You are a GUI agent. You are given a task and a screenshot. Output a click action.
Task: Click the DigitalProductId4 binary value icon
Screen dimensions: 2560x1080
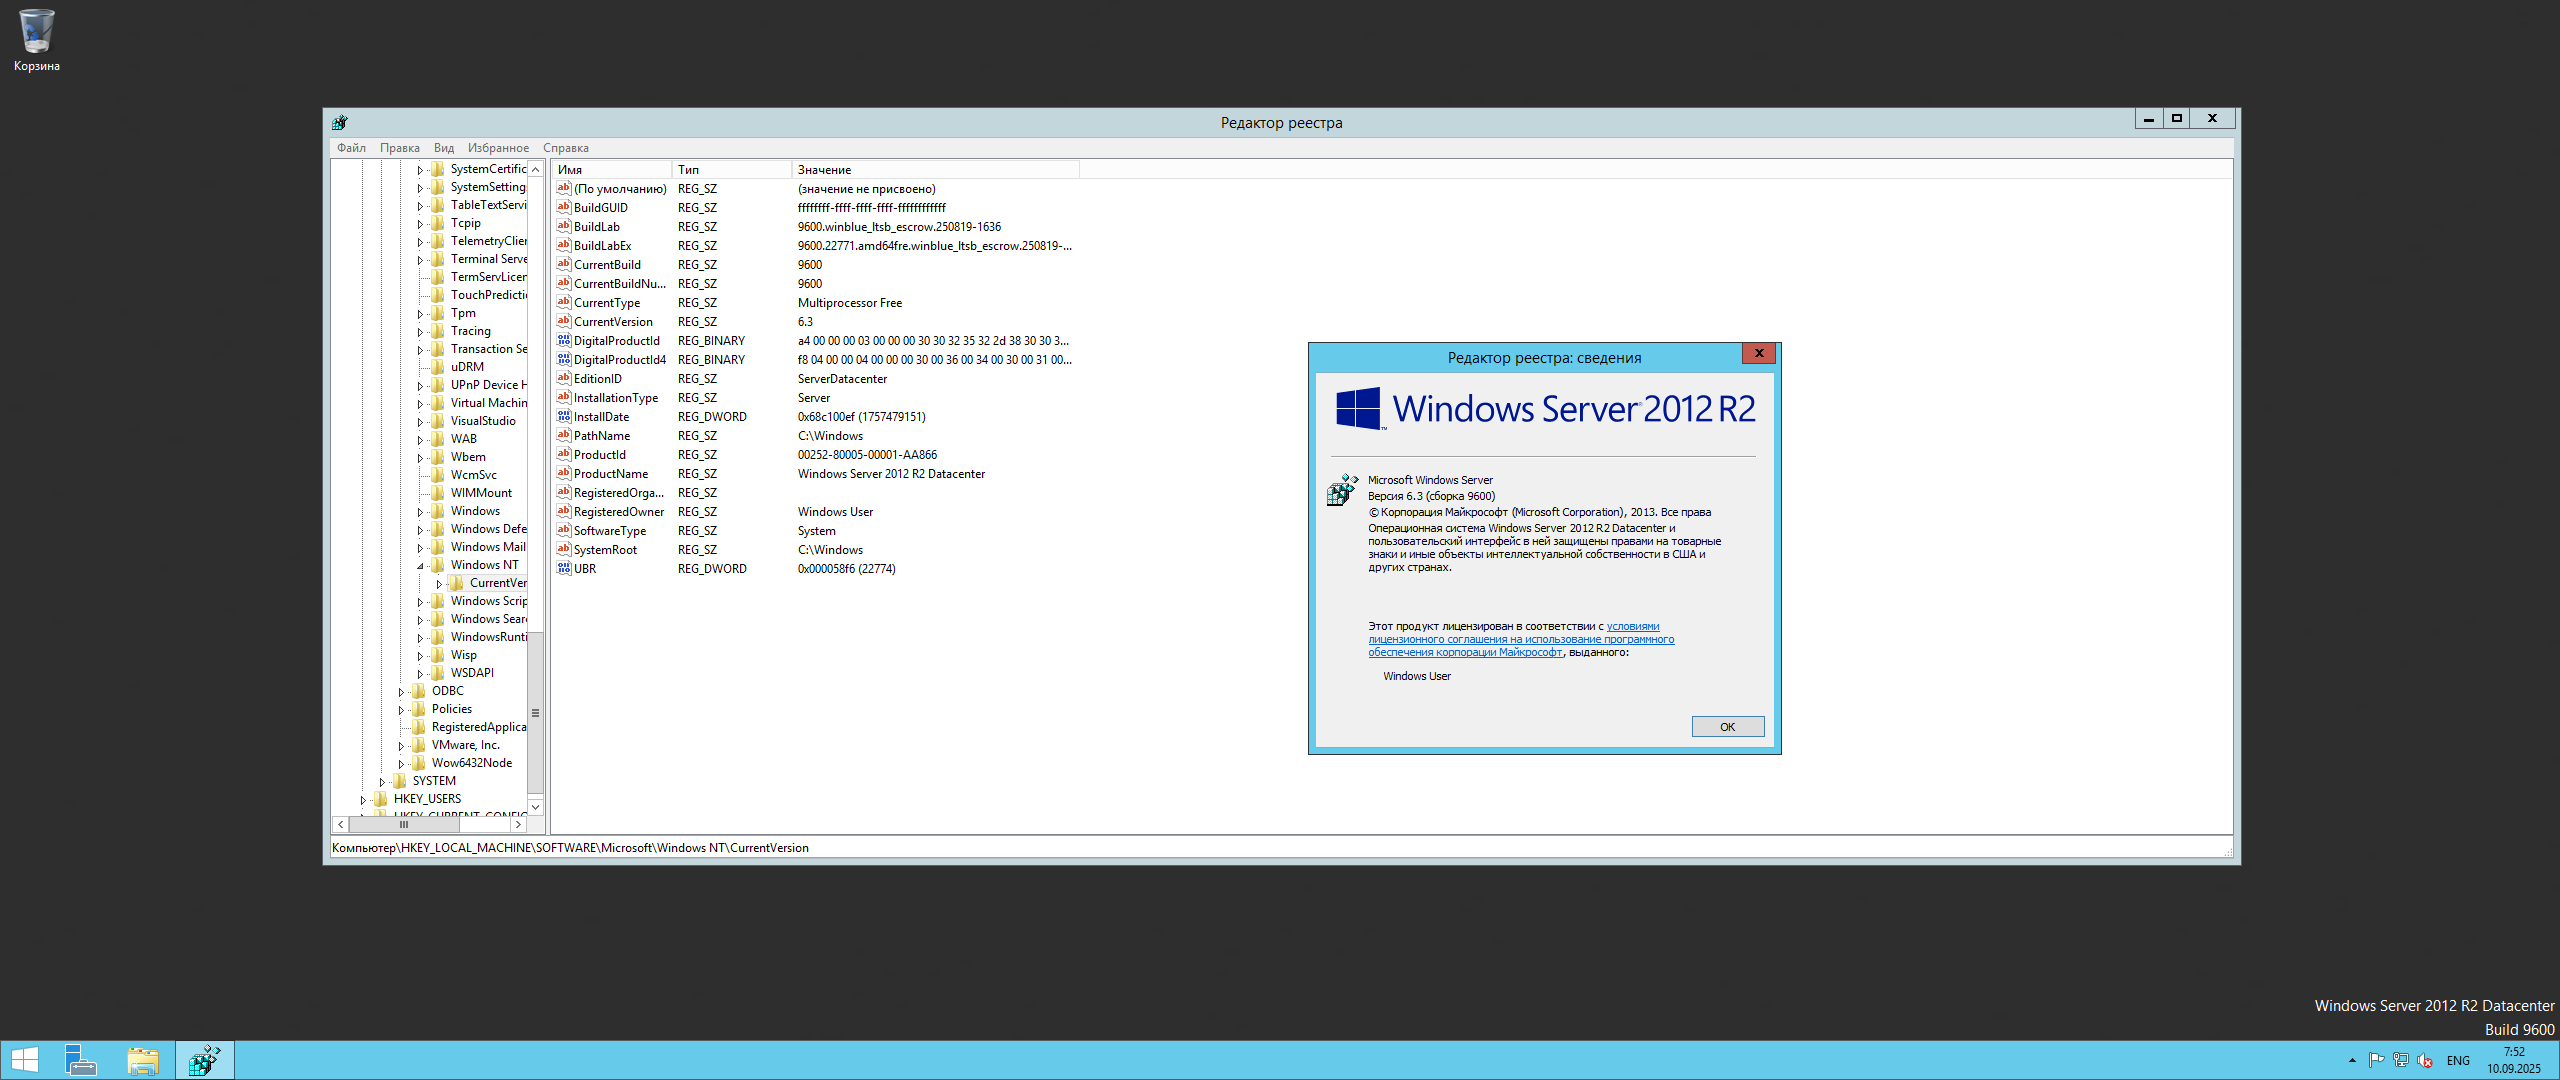point(564,359)
